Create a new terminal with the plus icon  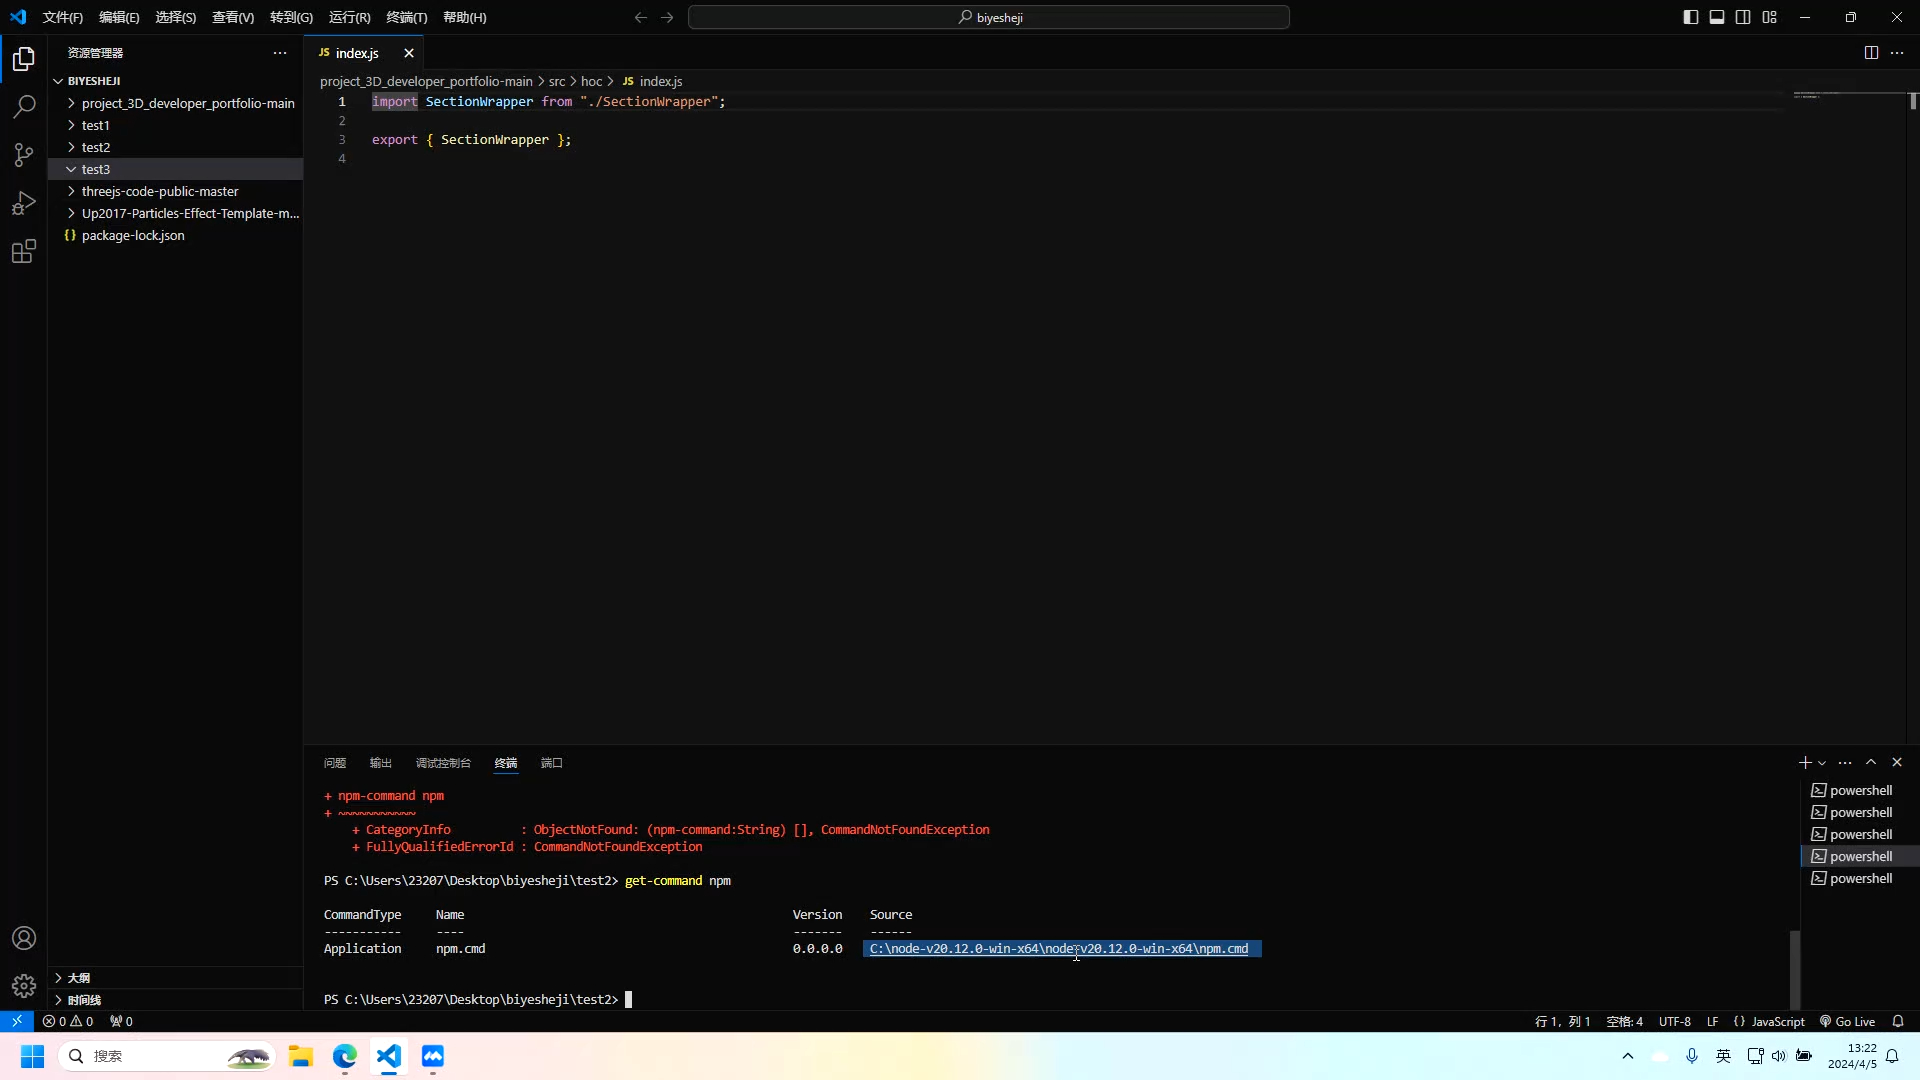(x=1804, y=762)
